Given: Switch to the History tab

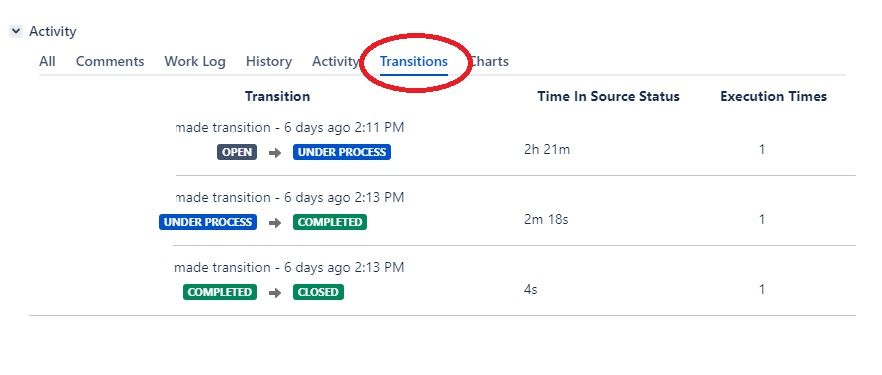Looking at the screenshot, I should 269,61.
